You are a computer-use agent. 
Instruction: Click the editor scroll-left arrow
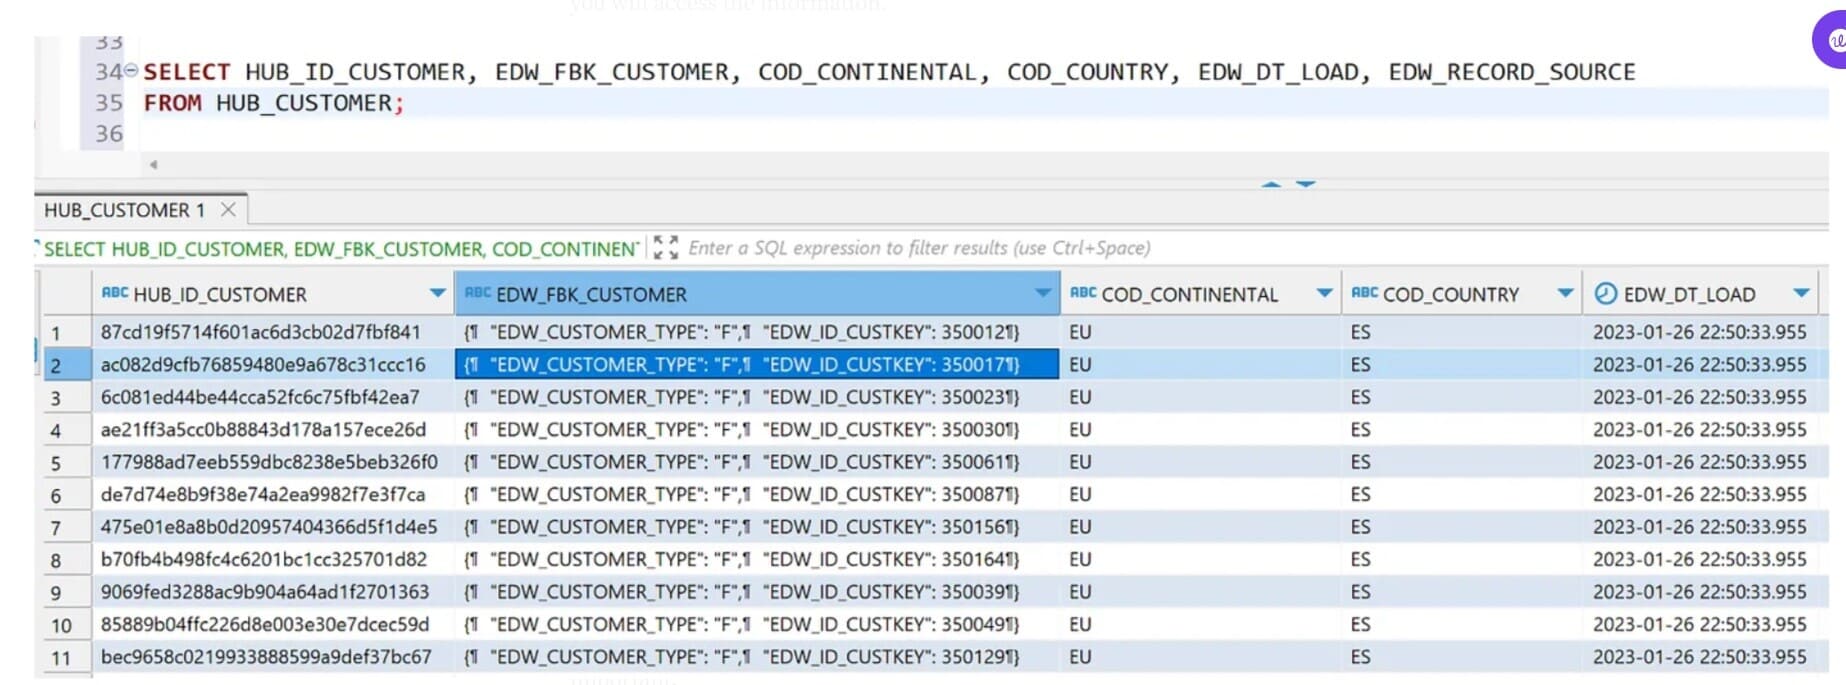pyautogui.click(x=153, y=165)
